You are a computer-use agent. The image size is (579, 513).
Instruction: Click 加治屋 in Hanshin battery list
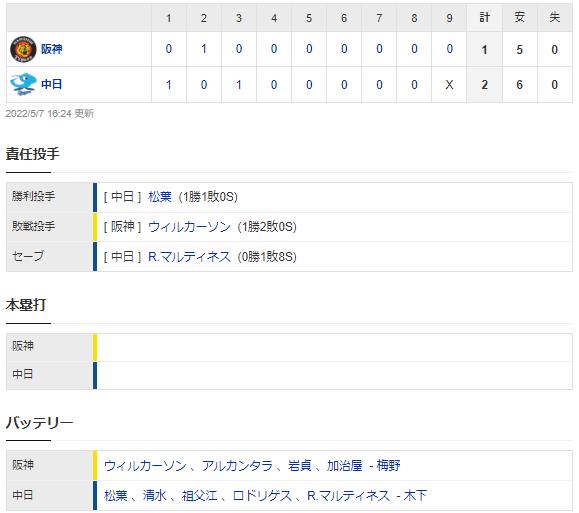coord(345,466)
